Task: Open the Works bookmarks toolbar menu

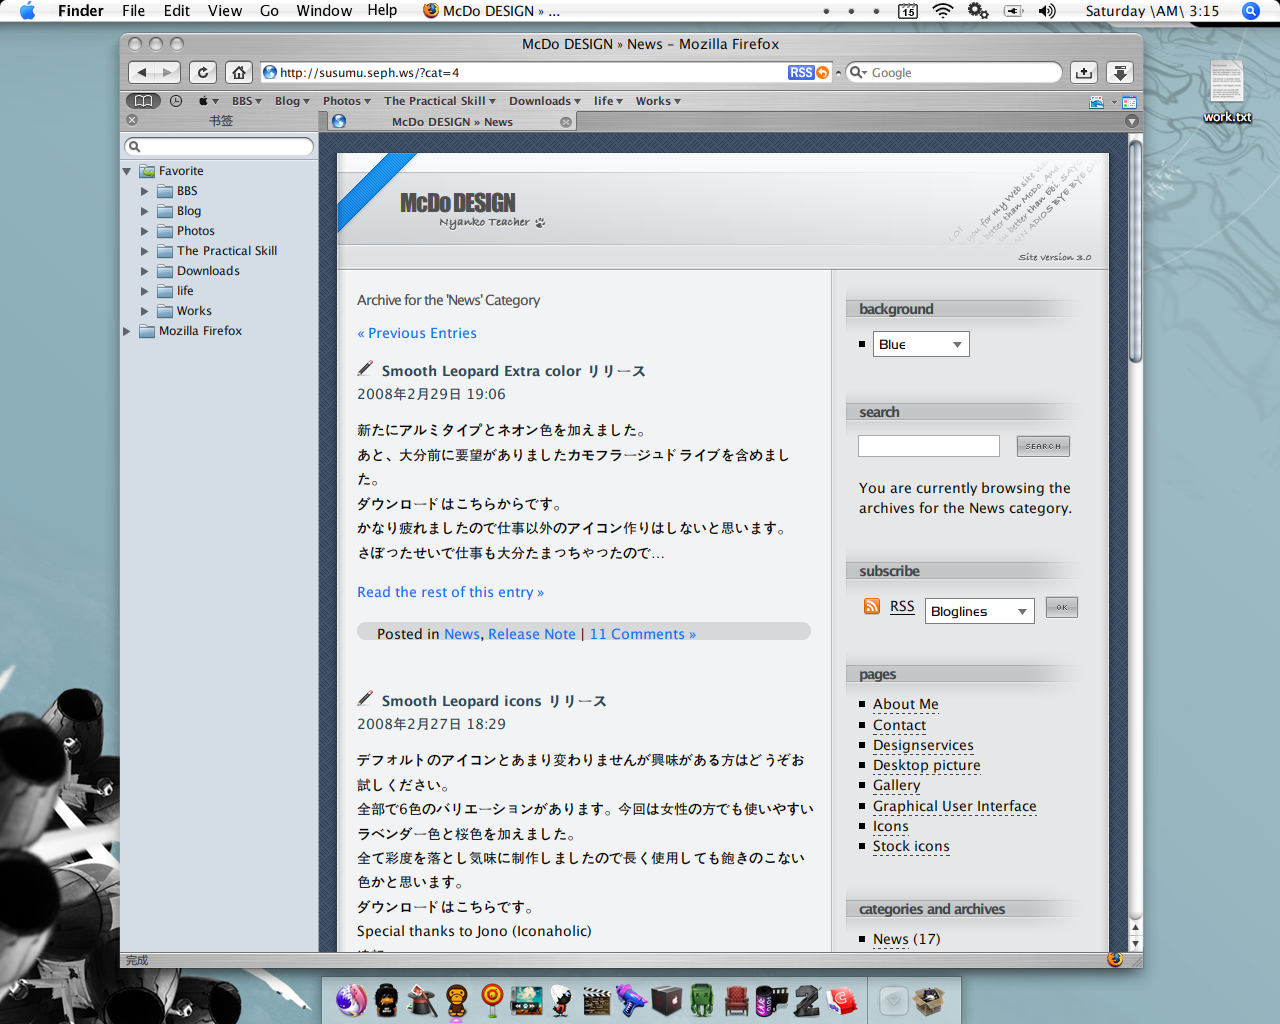Action: point(658,101)
